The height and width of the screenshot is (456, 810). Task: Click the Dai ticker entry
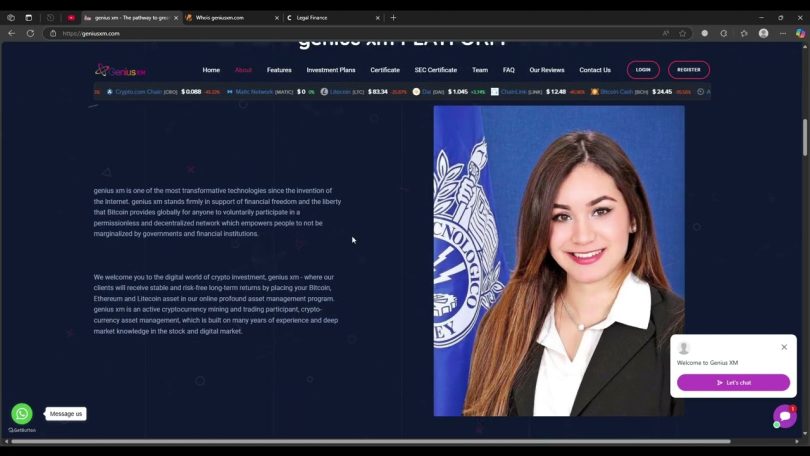[449, 92]
